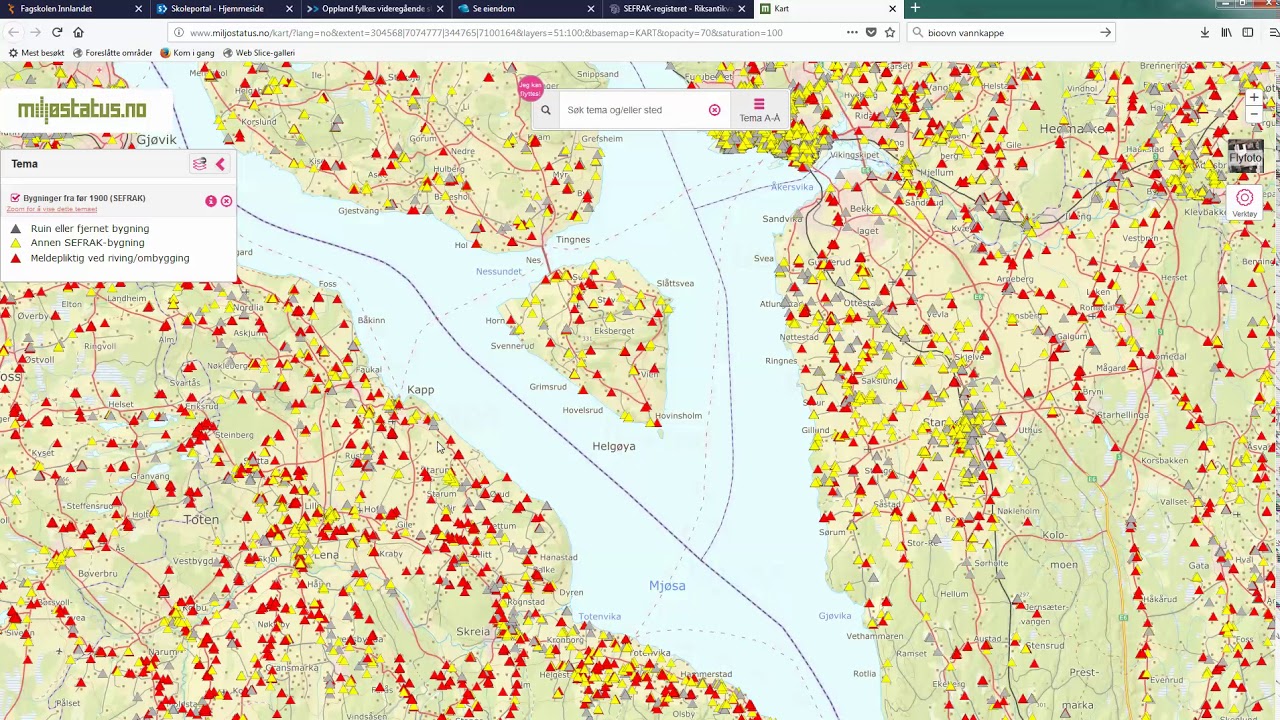Click the 'Mjøsa' lake label on the map
The height and width of the screenshot is (720, 1280).
click(x=667, y=585)
